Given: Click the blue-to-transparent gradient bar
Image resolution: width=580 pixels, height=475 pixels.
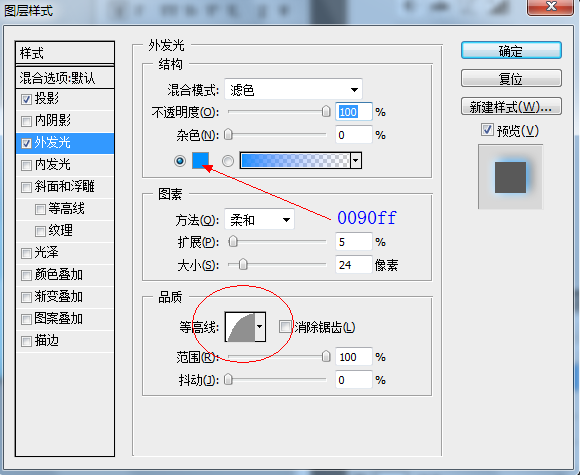Looking at the screenshot, I should [295, 161].
